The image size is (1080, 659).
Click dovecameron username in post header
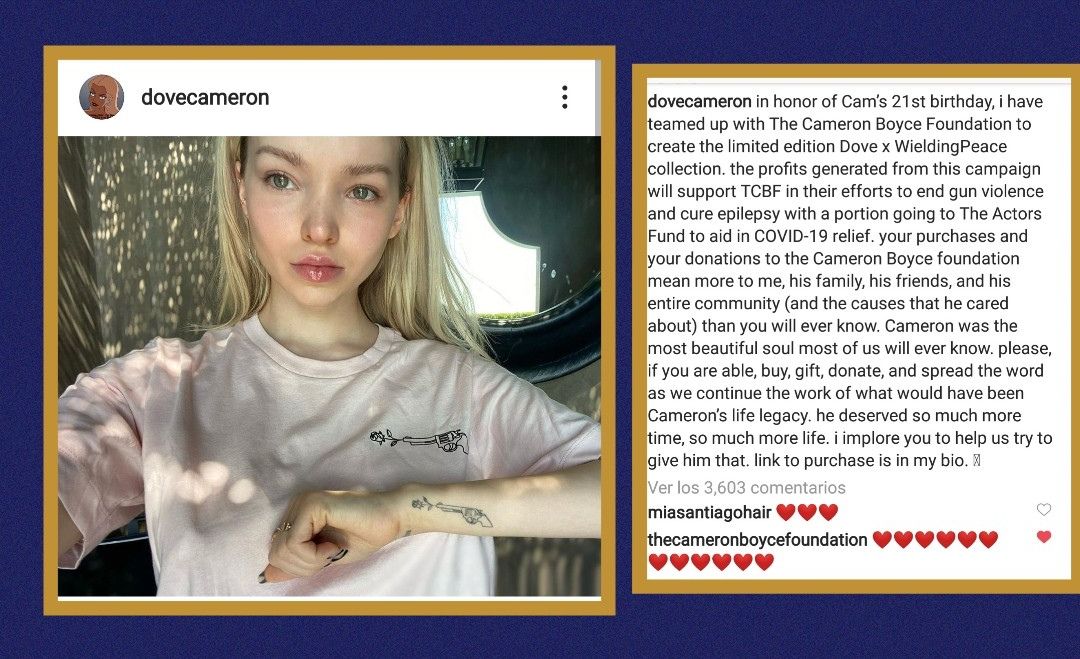[x=205, y=97]
